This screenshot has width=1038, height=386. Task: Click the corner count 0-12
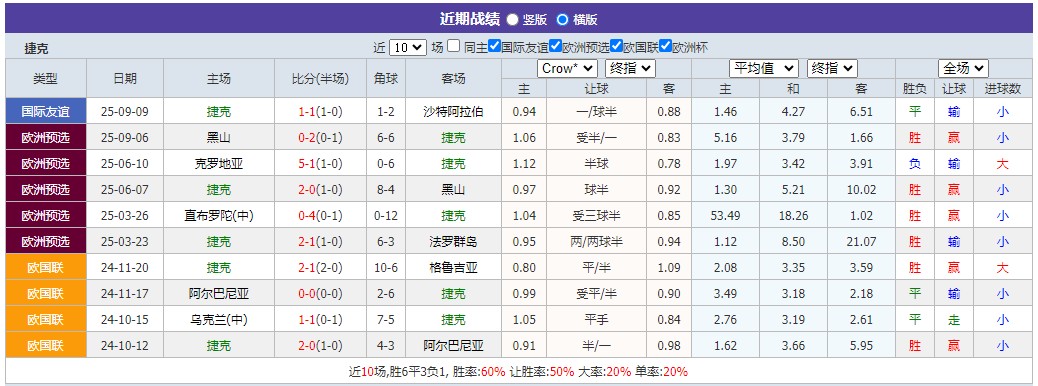(386, 216)
